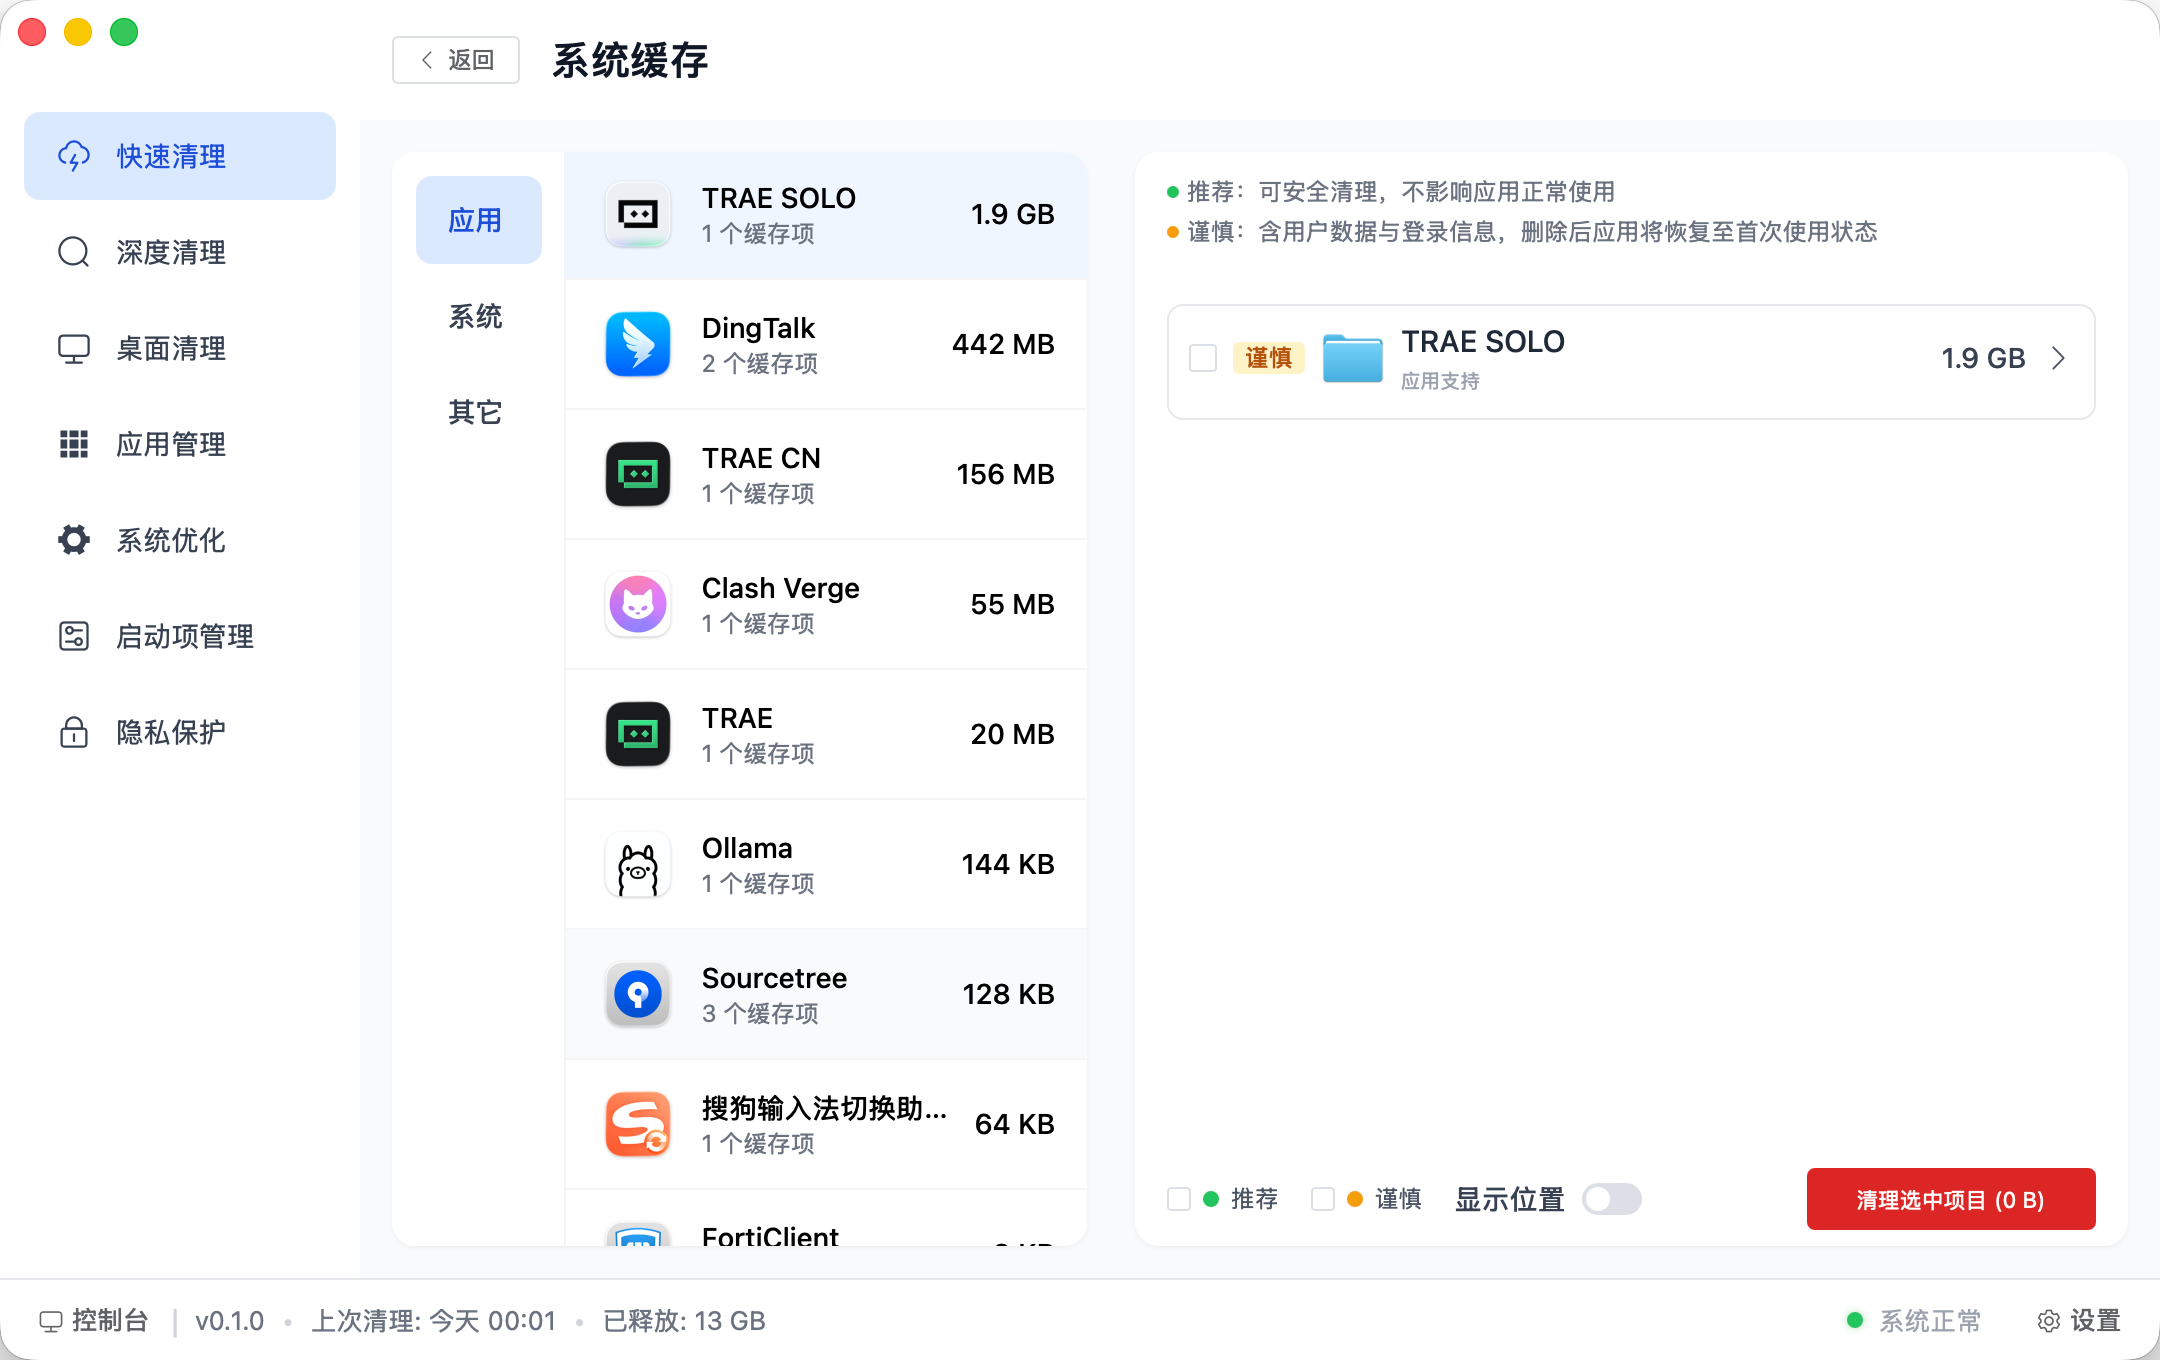The image size is (2160, 1360).
Task: Open Deep Clean magnifier icon
Action: (74, 252)
